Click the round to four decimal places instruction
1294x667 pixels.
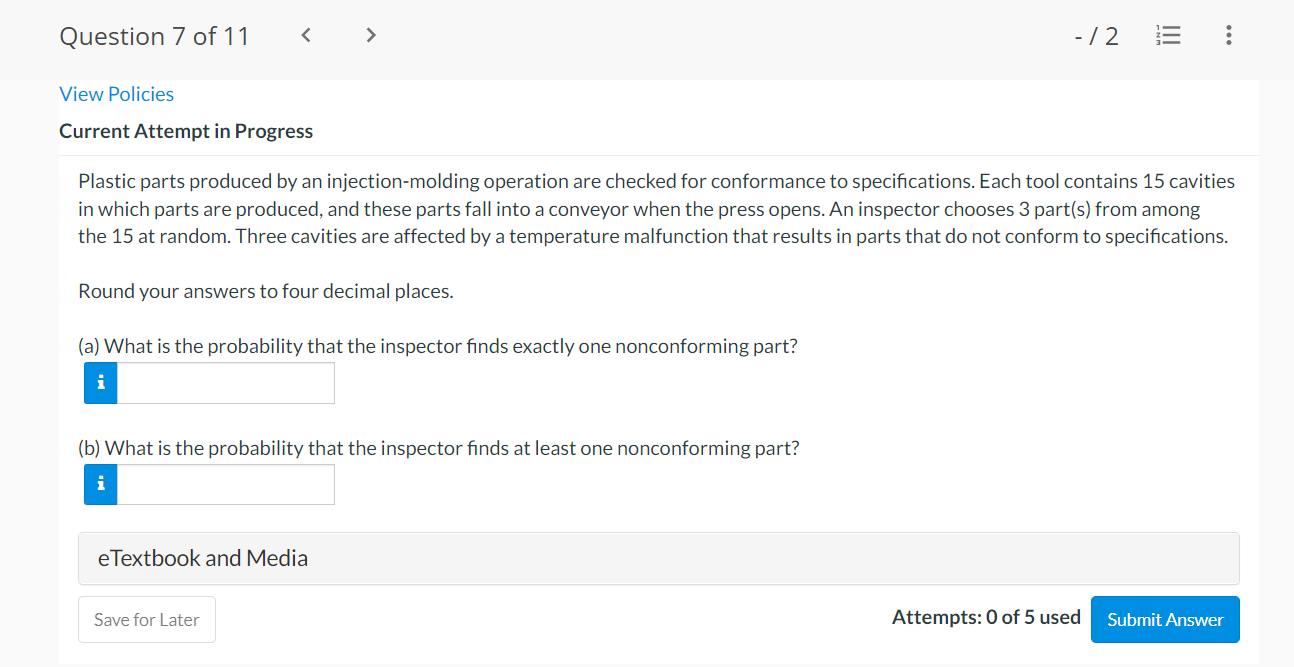(x=266, y=292)
